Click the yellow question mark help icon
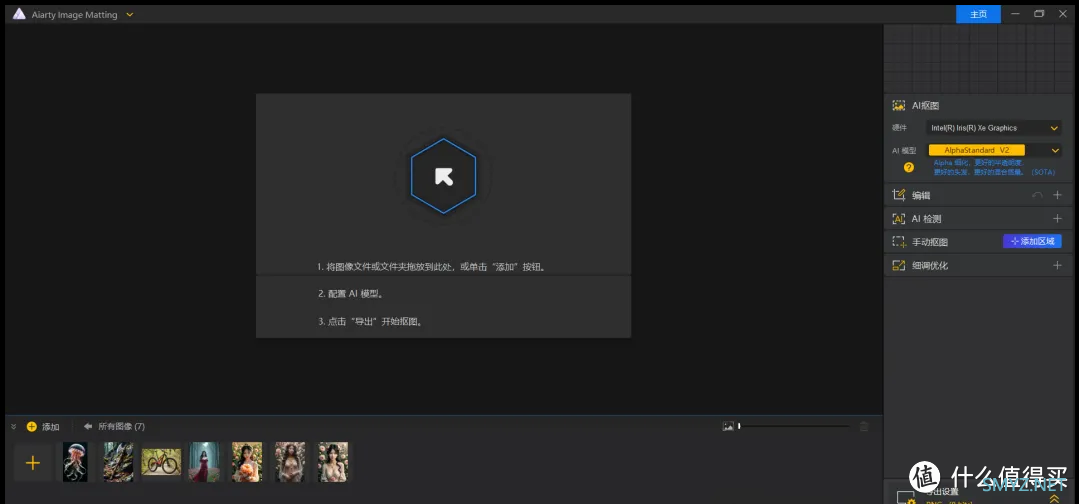 tap(909, 167)
